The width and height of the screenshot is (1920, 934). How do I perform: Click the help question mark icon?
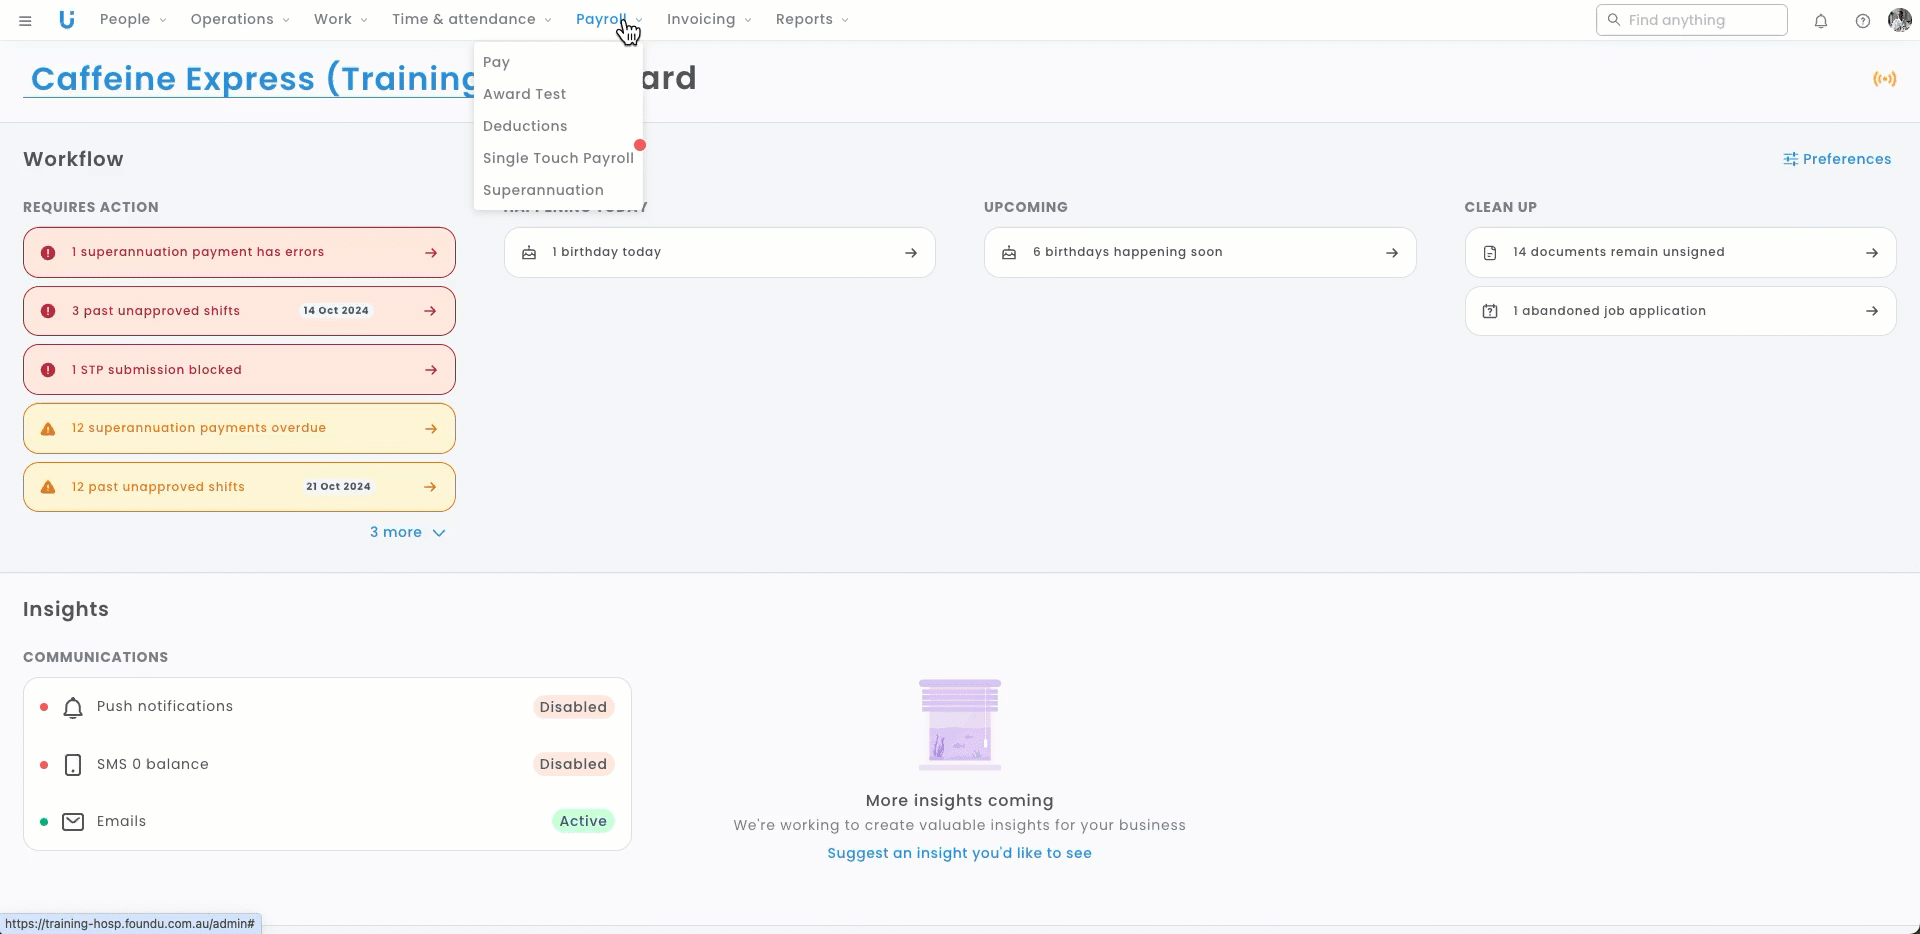(1862, 21)
